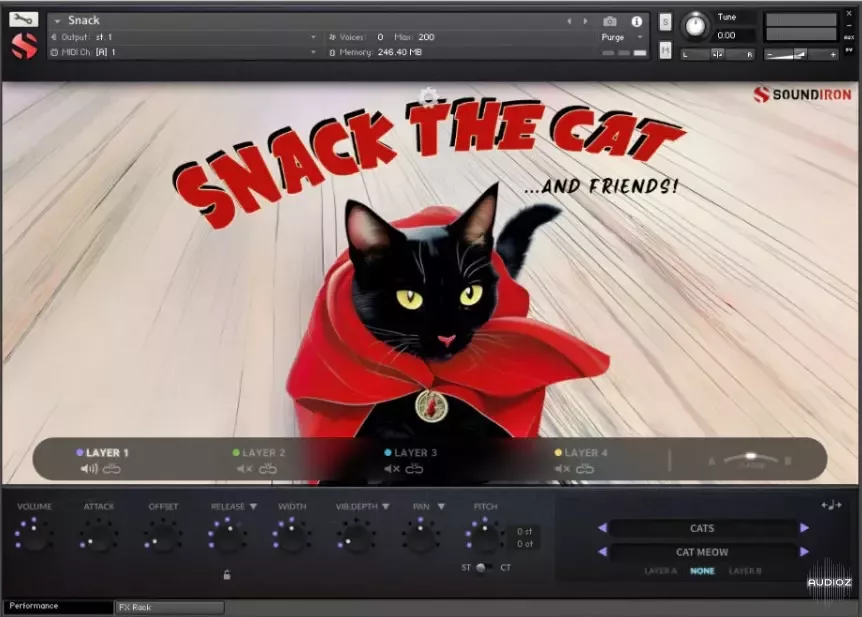This screenshot has height=617, width=862.
Task: Click the right arrow next to CAT MEOW
Action: coord(803,551)
